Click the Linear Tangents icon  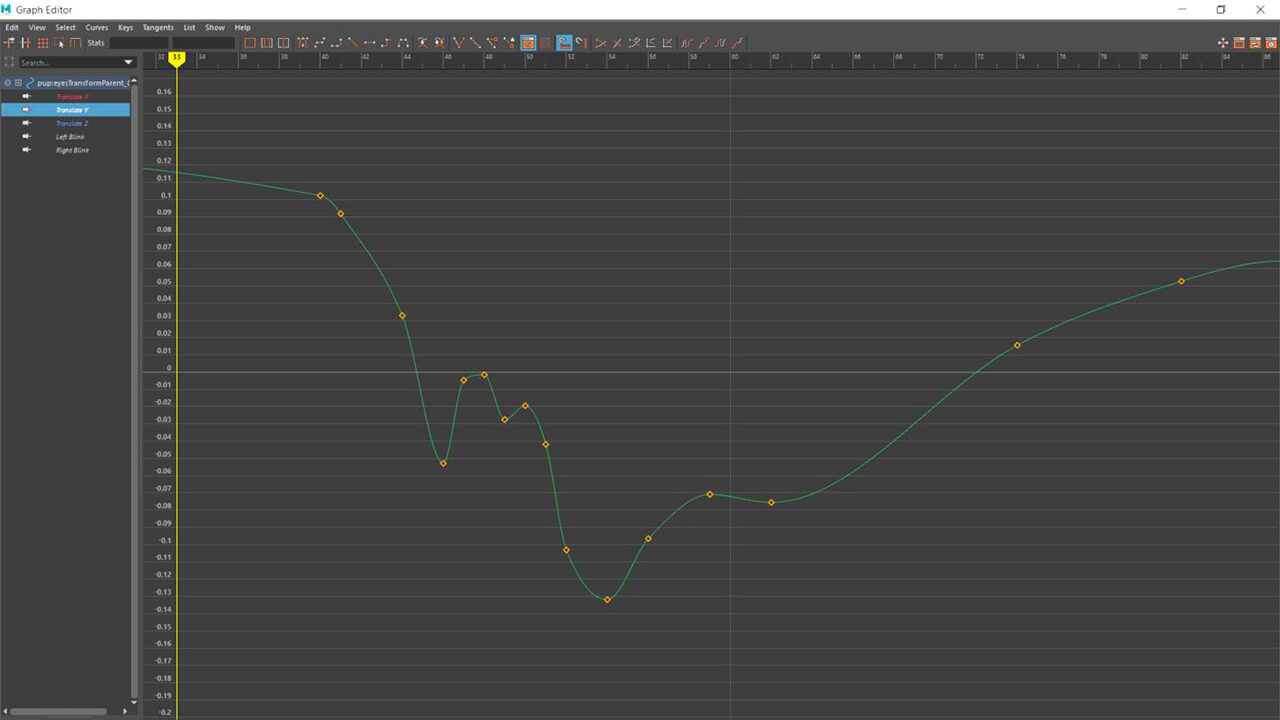(353, 43)
